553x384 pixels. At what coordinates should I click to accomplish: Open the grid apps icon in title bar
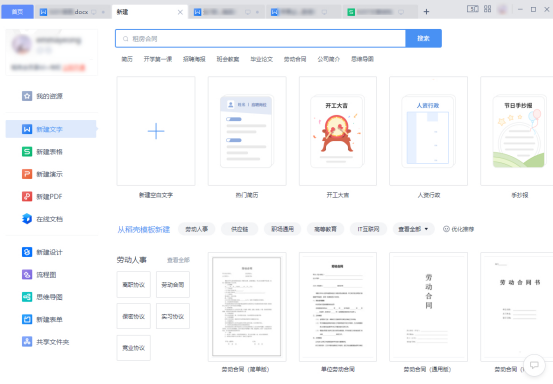click(x=487, y=9)
